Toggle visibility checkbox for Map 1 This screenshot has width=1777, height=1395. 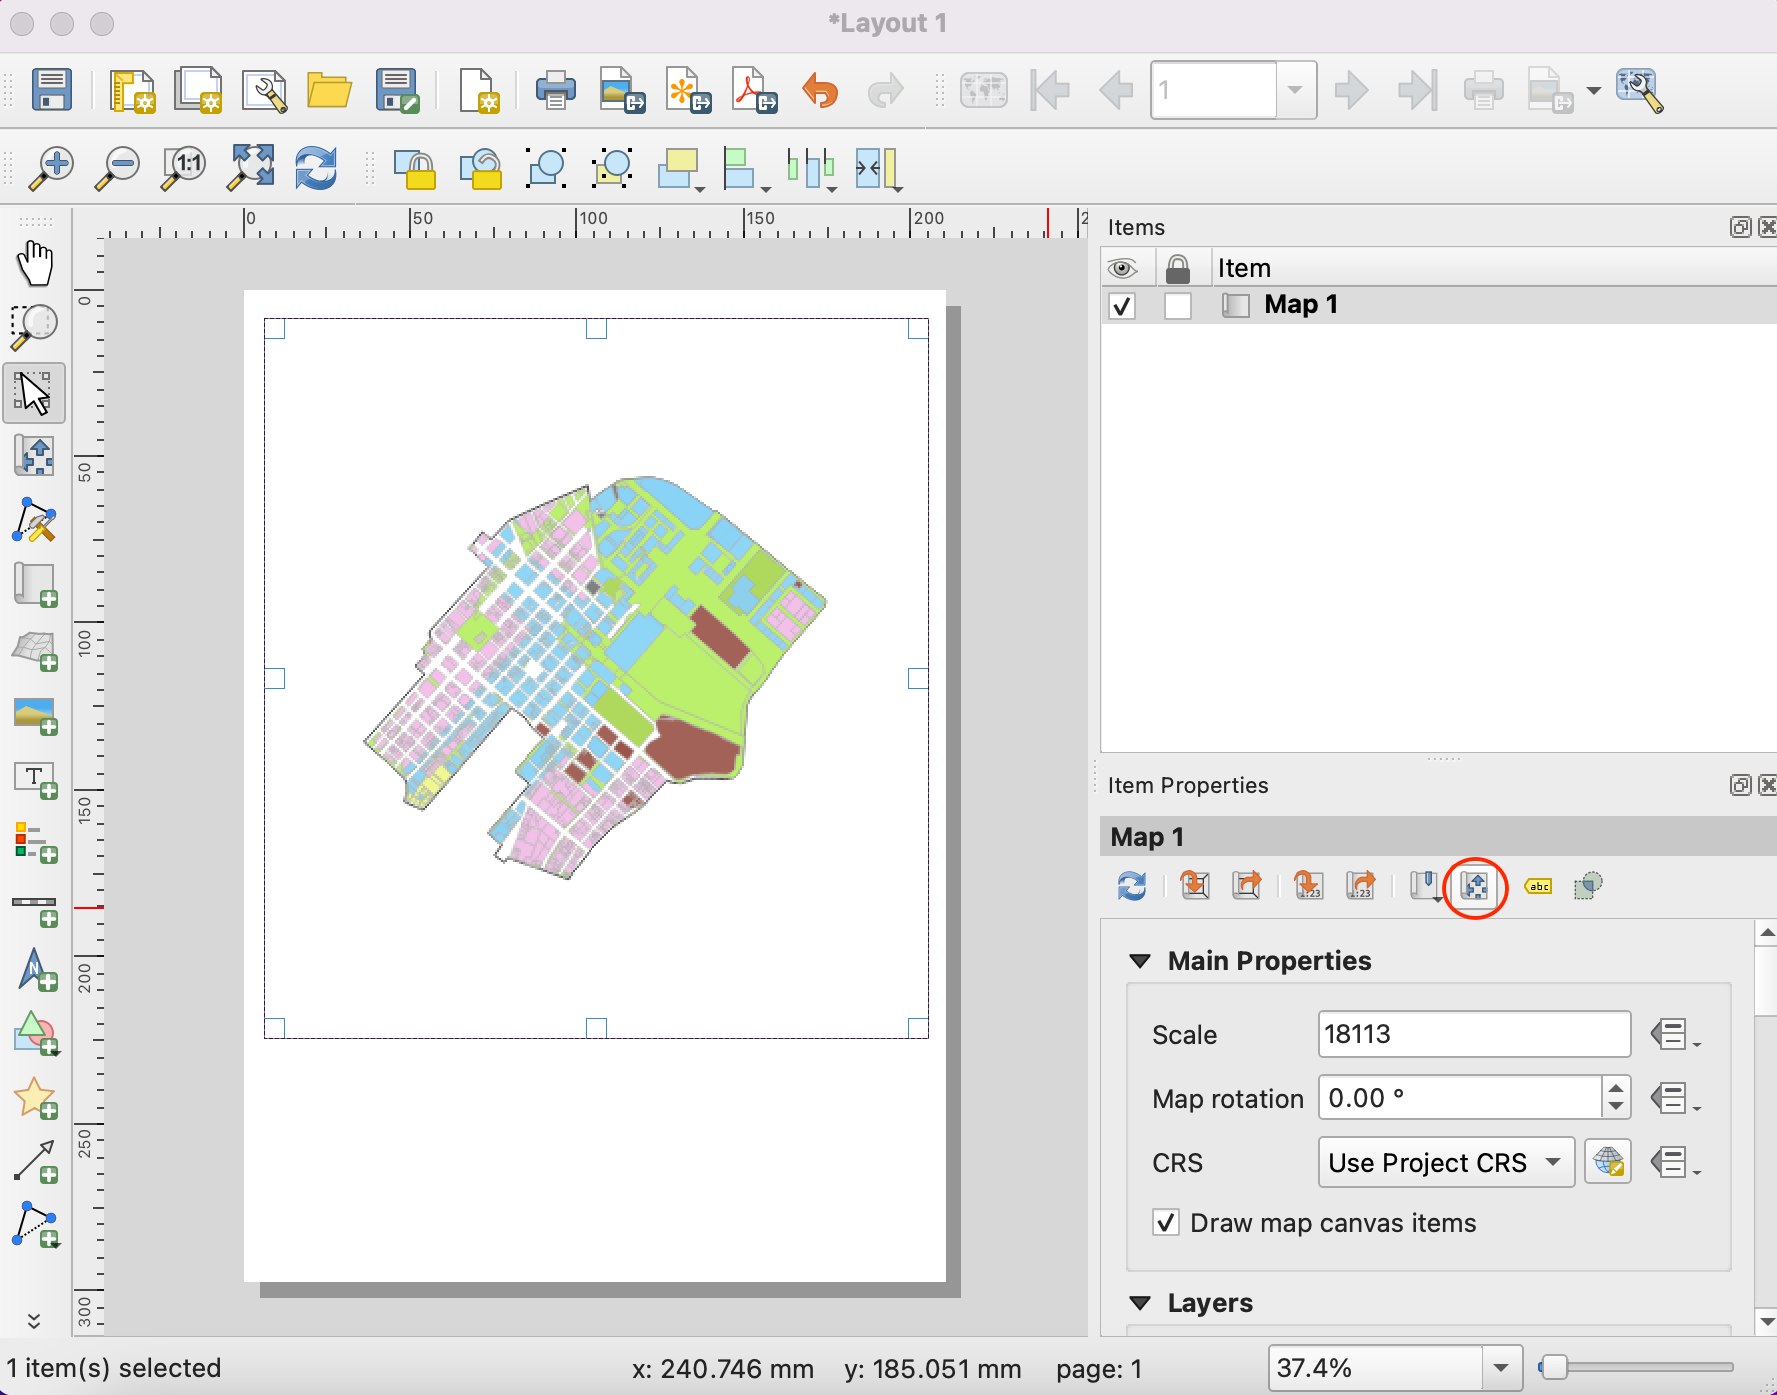click(1122, 306)
